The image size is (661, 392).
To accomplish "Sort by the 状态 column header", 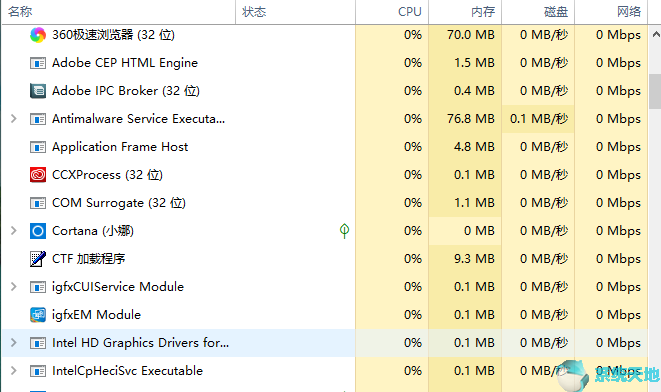I will tap(296, 12).
